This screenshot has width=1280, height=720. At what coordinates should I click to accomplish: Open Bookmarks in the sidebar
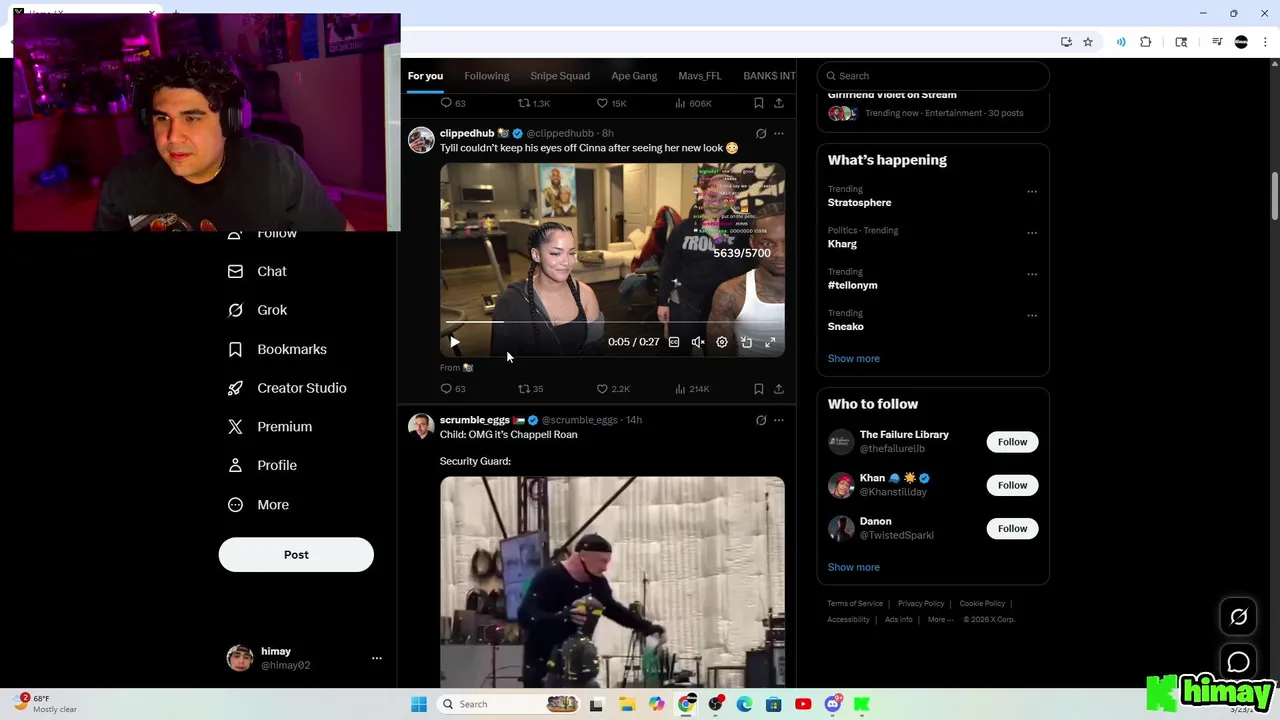[x=277, y=349]
